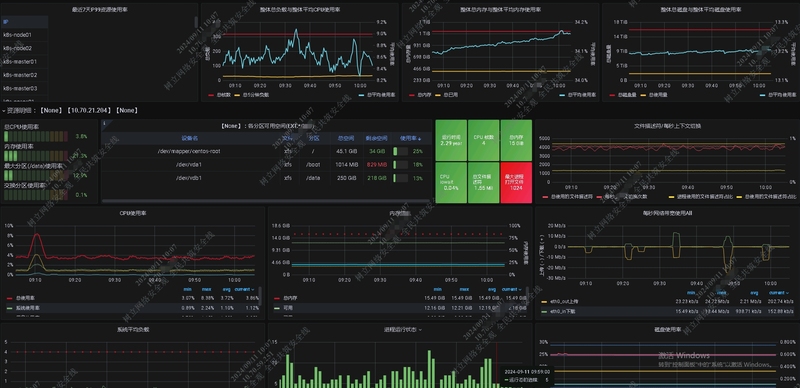Click the sort arrow in the 使用率 column header
The width and height of the screenshot is (800, 388).
point(420,138)
